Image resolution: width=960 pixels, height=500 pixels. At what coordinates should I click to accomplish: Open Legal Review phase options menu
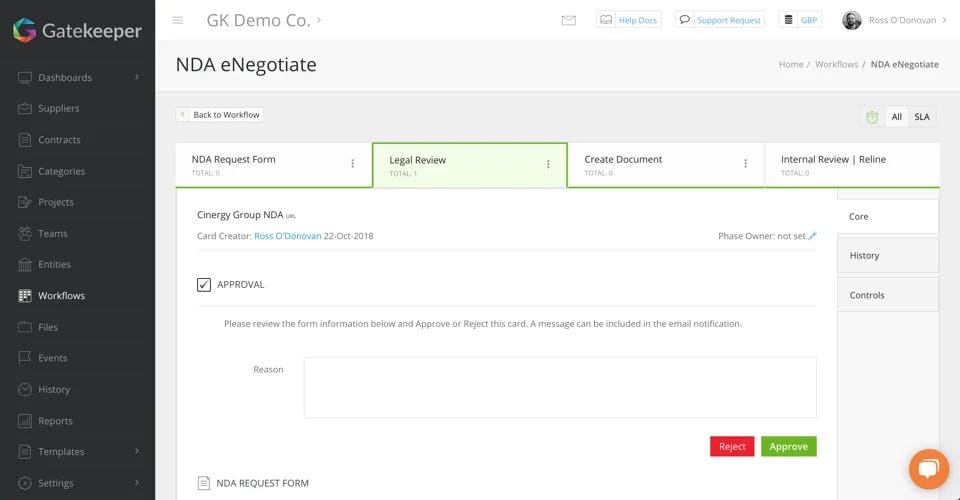pos(548,164)
